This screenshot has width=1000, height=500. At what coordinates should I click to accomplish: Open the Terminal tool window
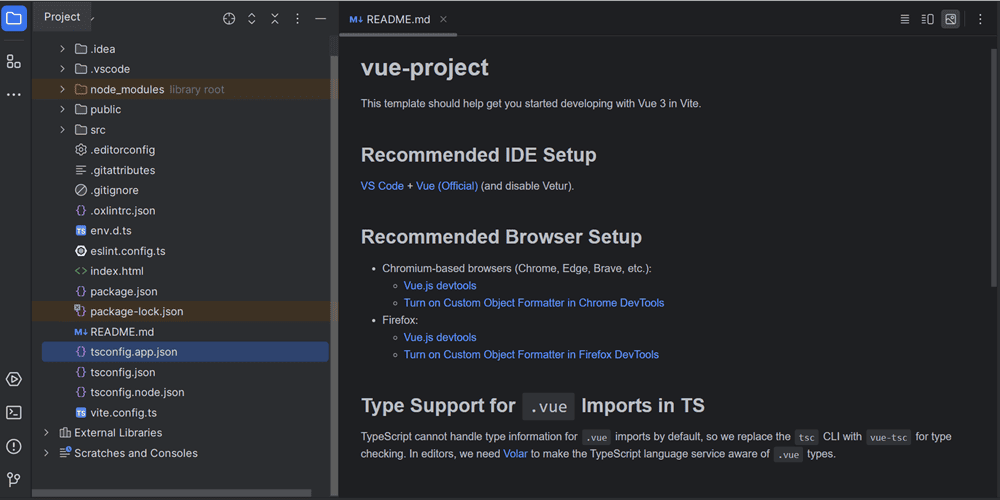pyautogui.click(x=14, y=412)
